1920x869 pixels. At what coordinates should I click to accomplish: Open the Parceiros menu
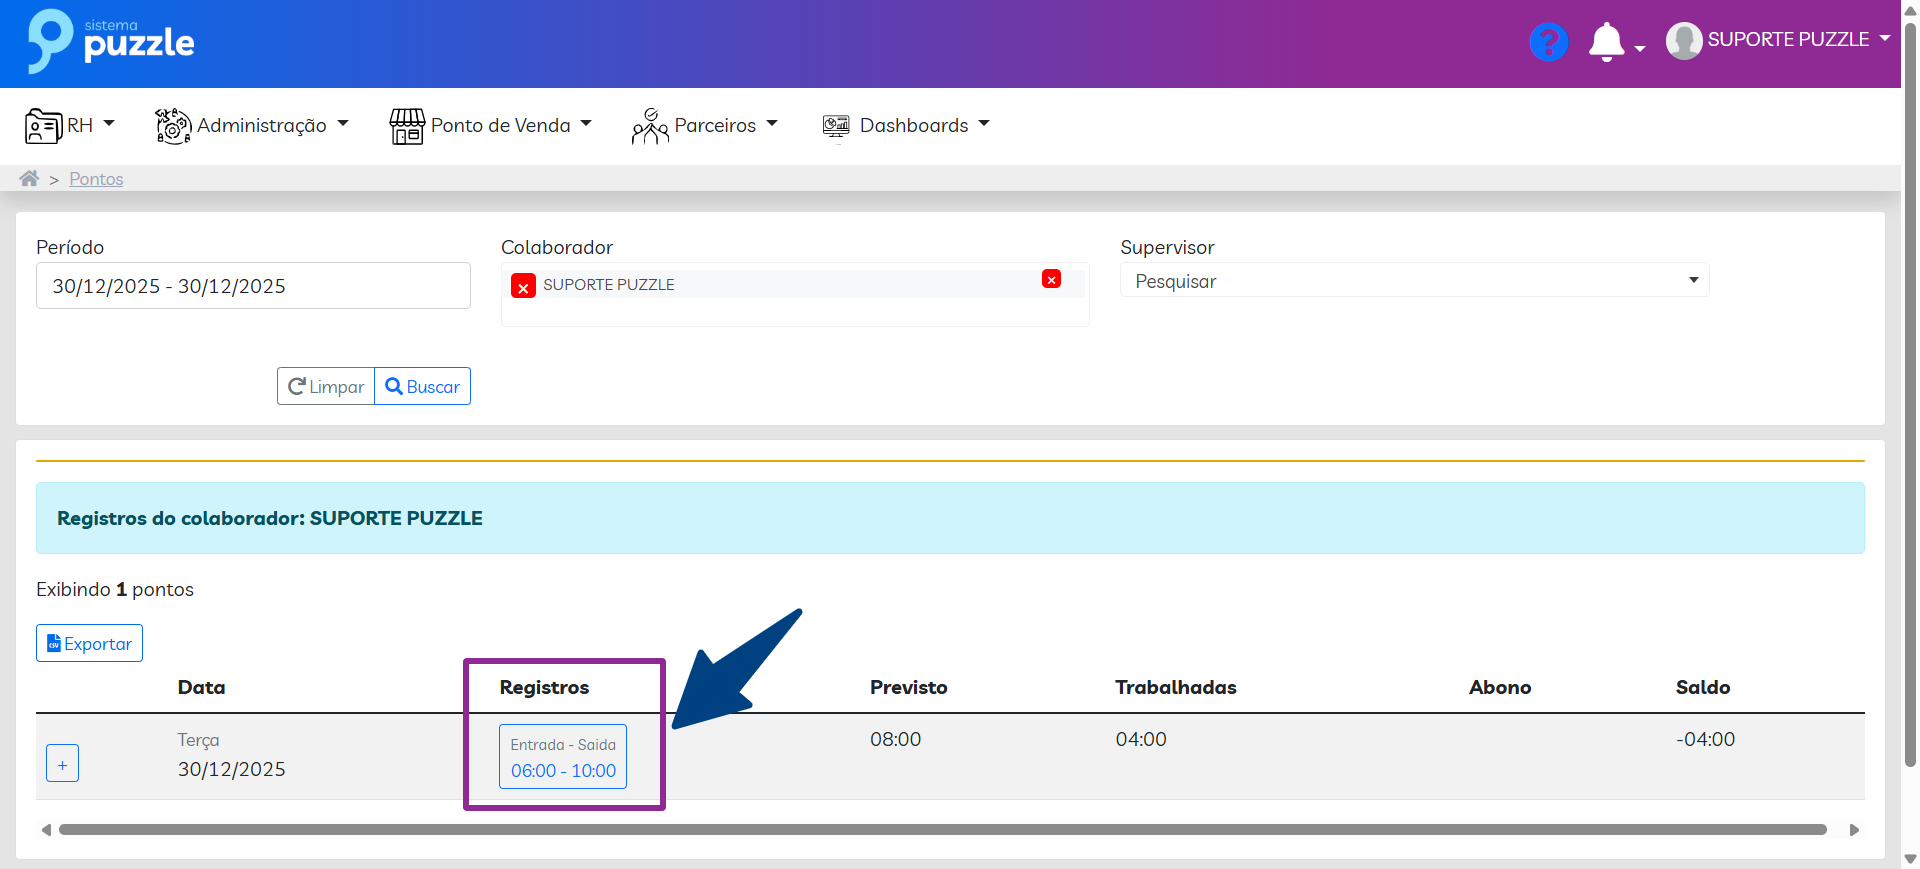(x=705, y=126)
